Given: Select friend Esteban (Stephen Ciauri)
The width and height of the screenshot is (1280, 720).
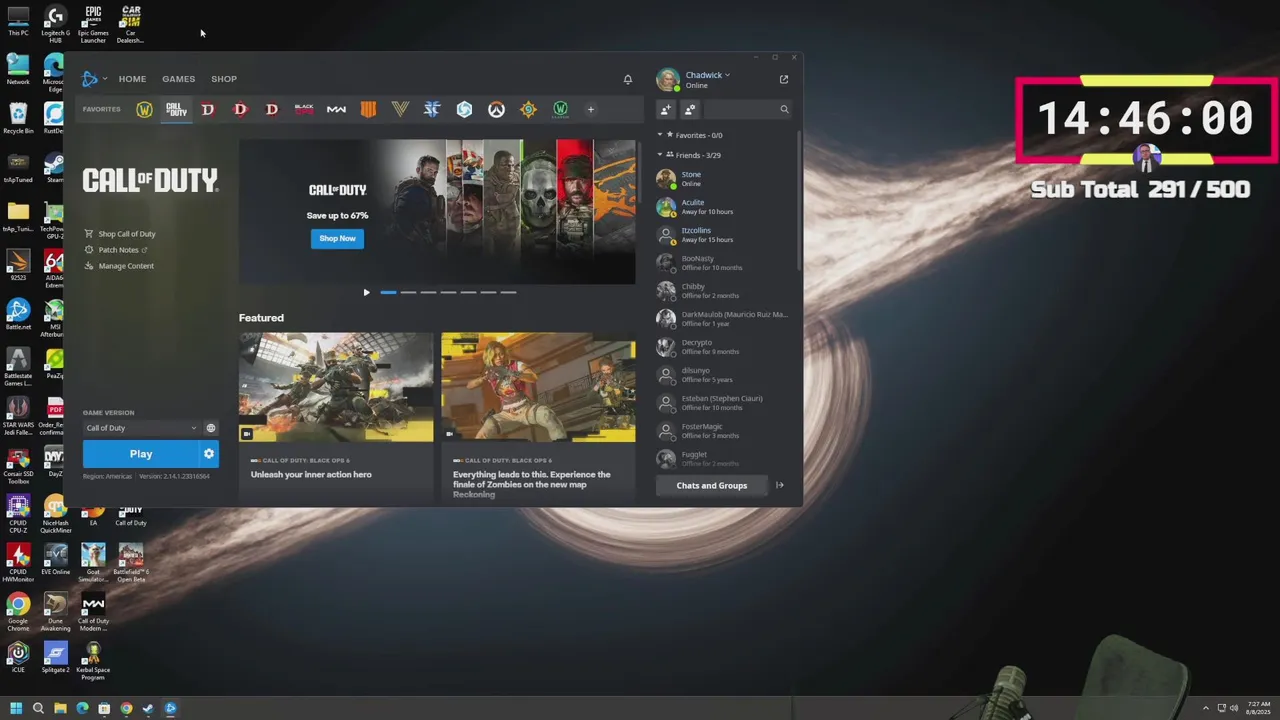Looking at the screenshot, I should click(x=726, y=403).
